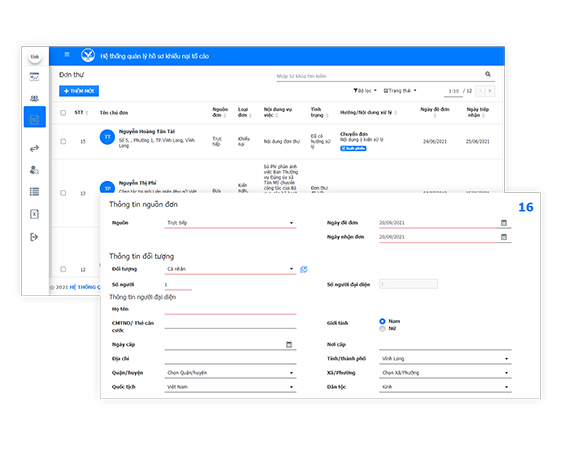Click the logout icon in sidebar
The image size is (570, 458).
(34, 237)
